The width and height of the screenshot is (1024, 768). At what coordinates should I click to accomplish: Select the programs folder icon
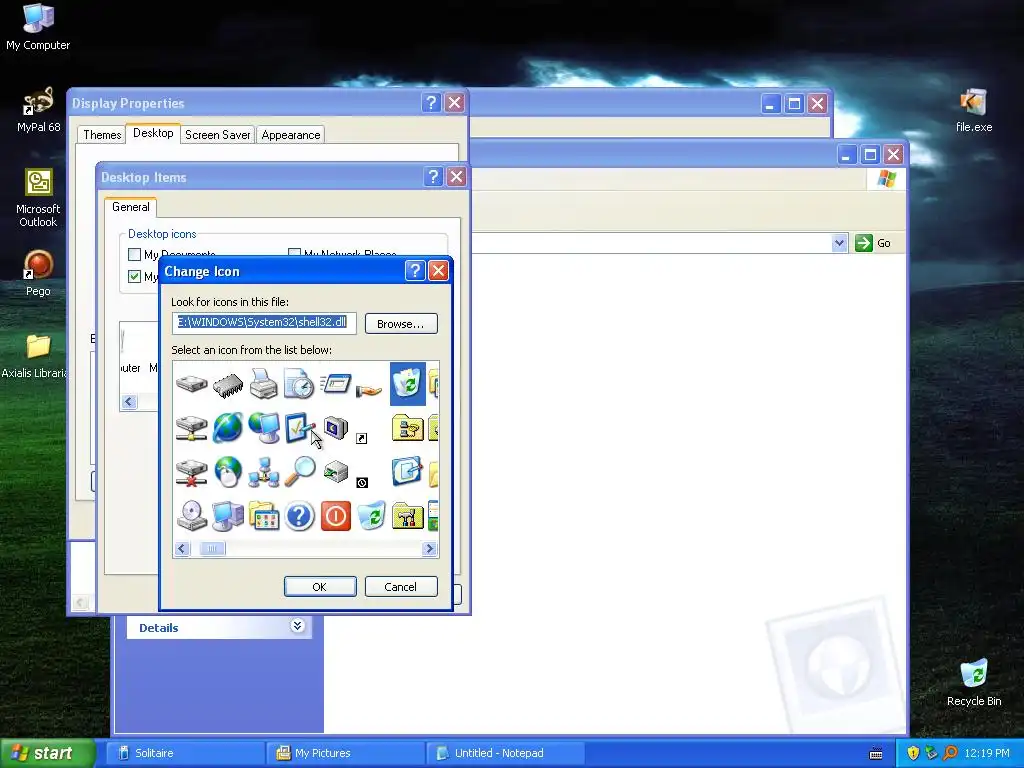pos(264,516)
